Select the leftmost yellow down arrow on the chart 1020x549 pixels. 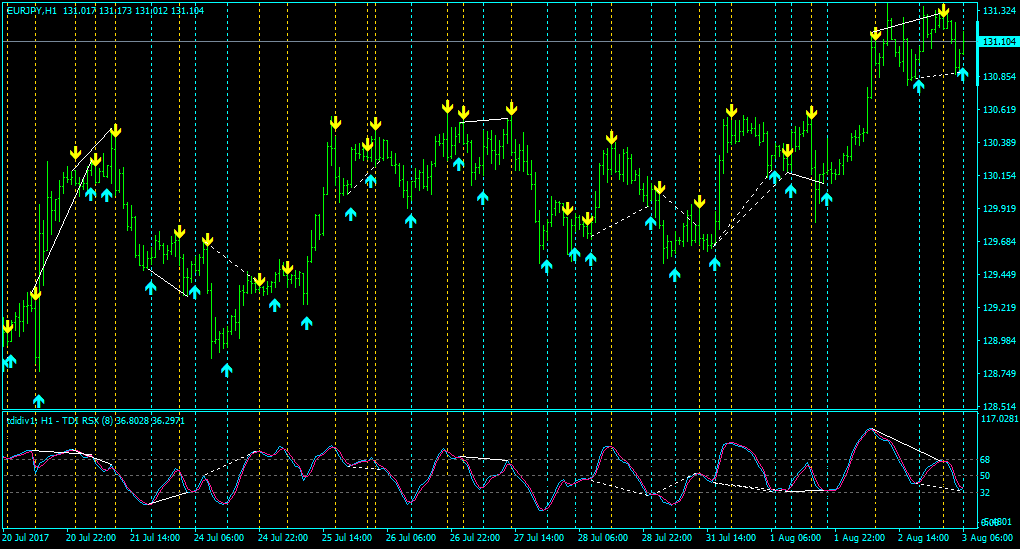pos(8,327)
